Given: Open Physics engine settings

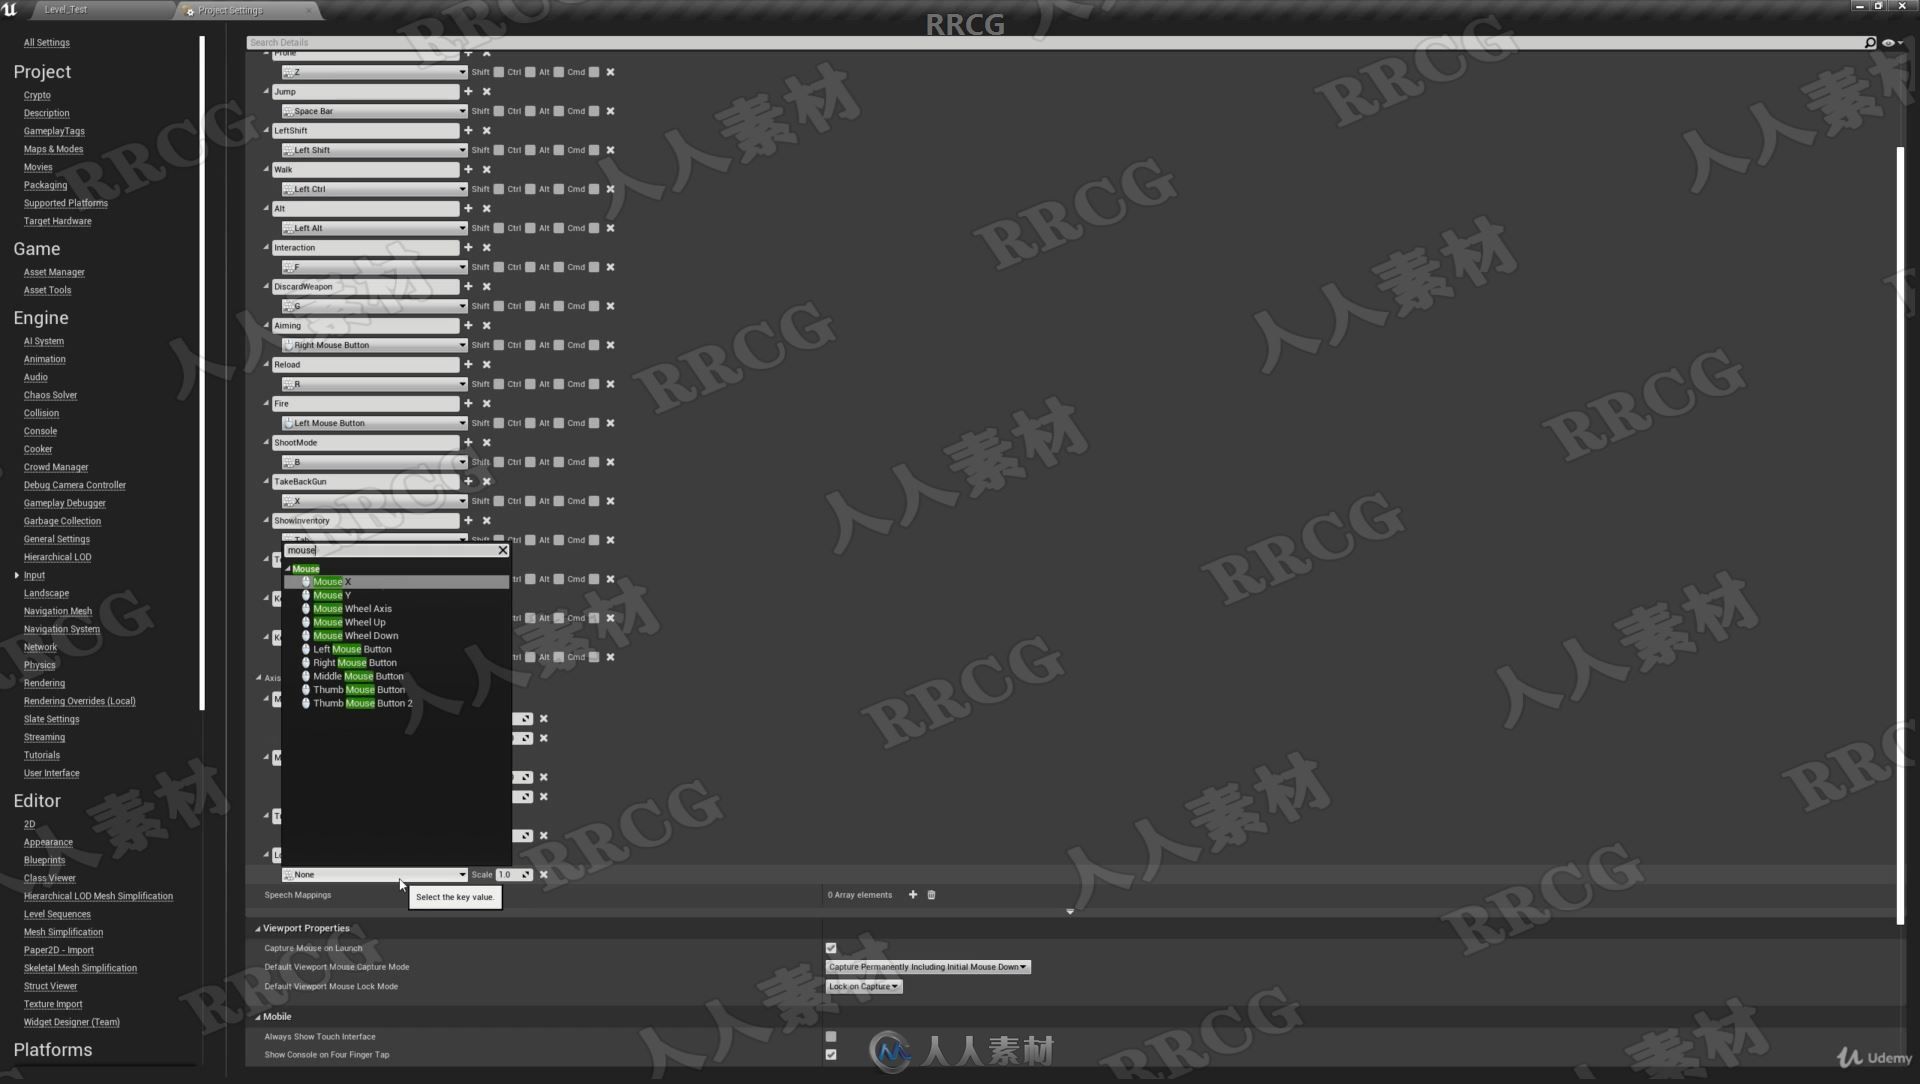Looking at the screenshot, I should pos(40,665).
